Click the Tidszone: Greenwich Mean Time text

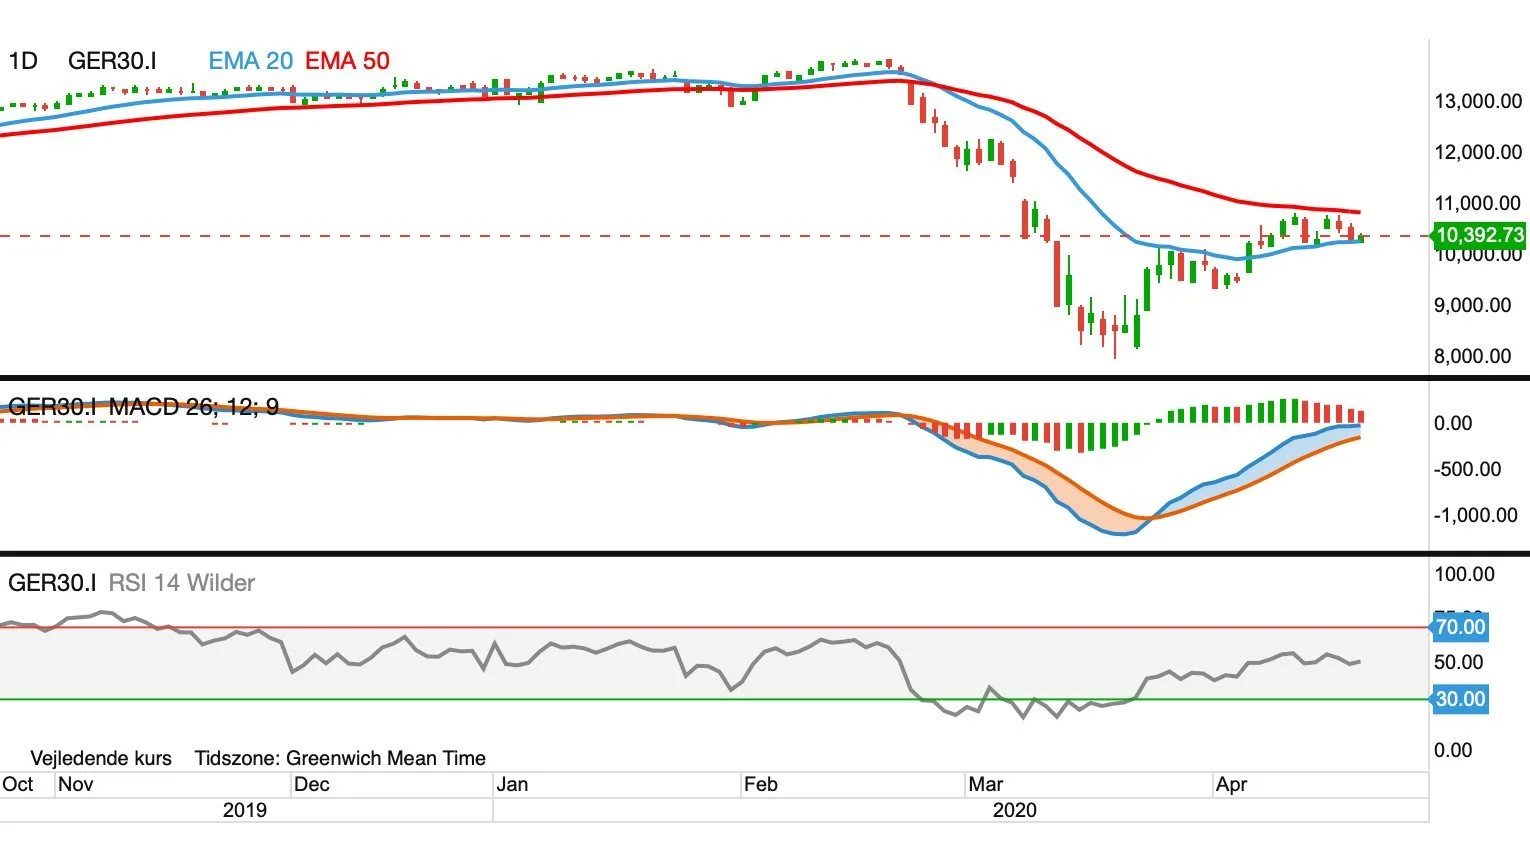[x=340, y=758]
